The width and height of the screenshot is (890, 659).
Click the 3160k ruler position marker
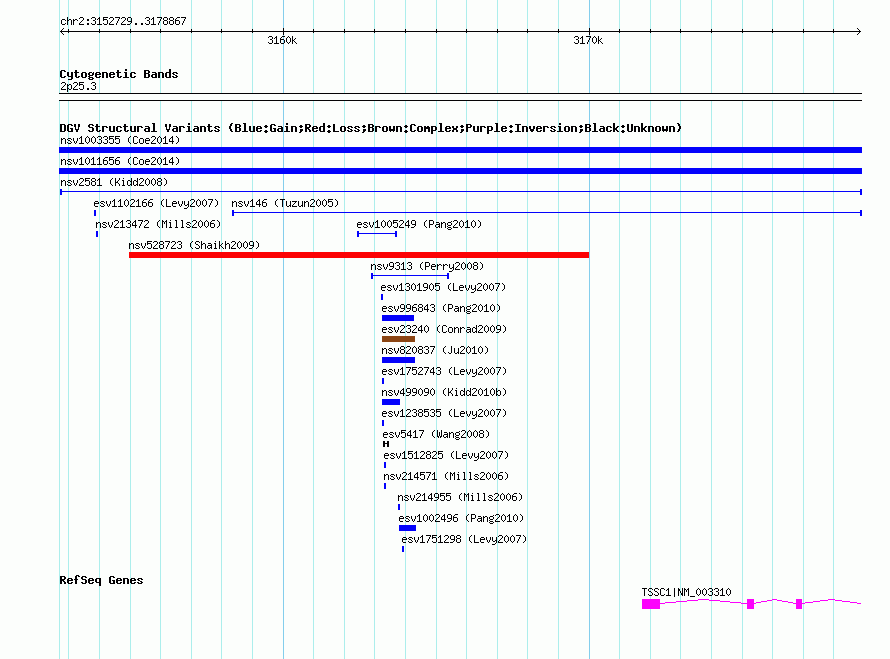(x=282, y=40)
